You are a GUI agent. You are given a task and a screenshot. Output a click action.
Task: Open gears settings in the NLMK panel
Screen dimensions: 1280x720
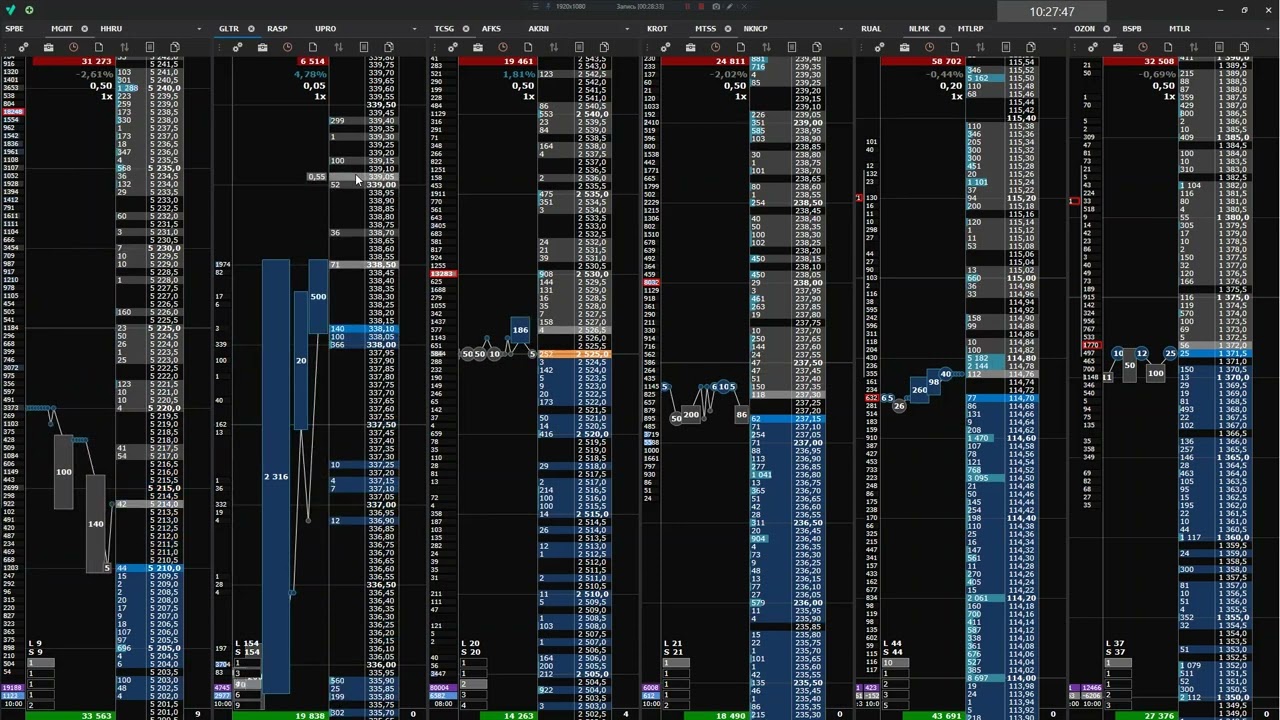pyautogui.click(x=879, y=47)
